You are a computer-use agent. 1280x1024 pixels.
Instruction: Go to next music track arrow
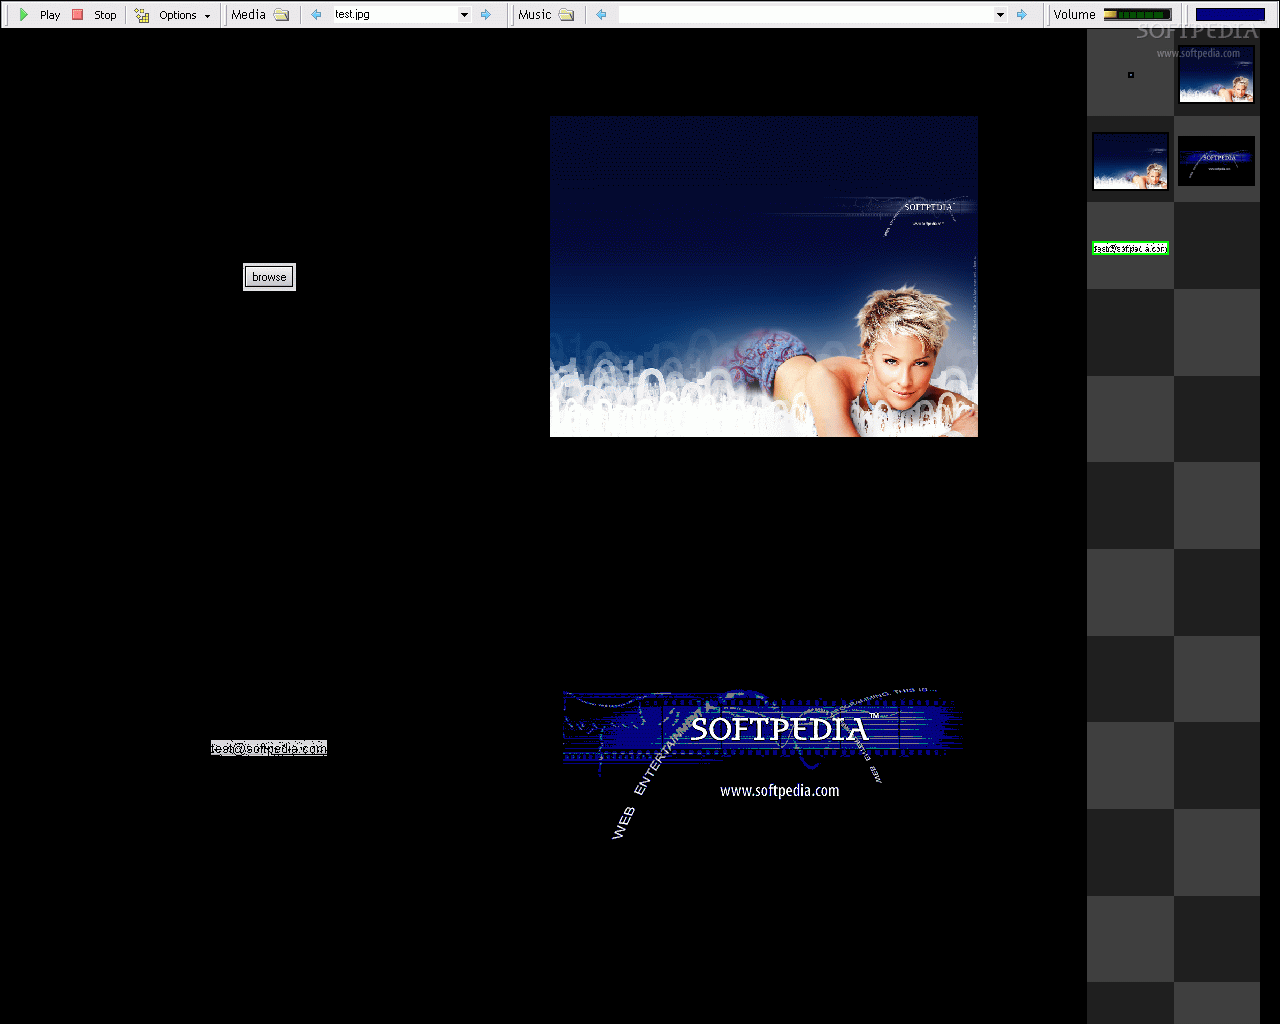click(x=1021, y=15)
